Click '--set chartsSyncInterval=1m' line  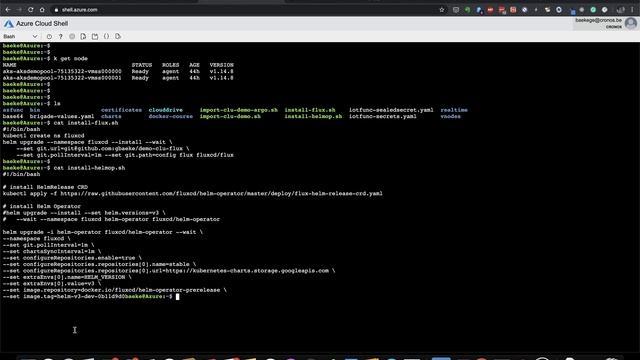(x=52, y=251)
